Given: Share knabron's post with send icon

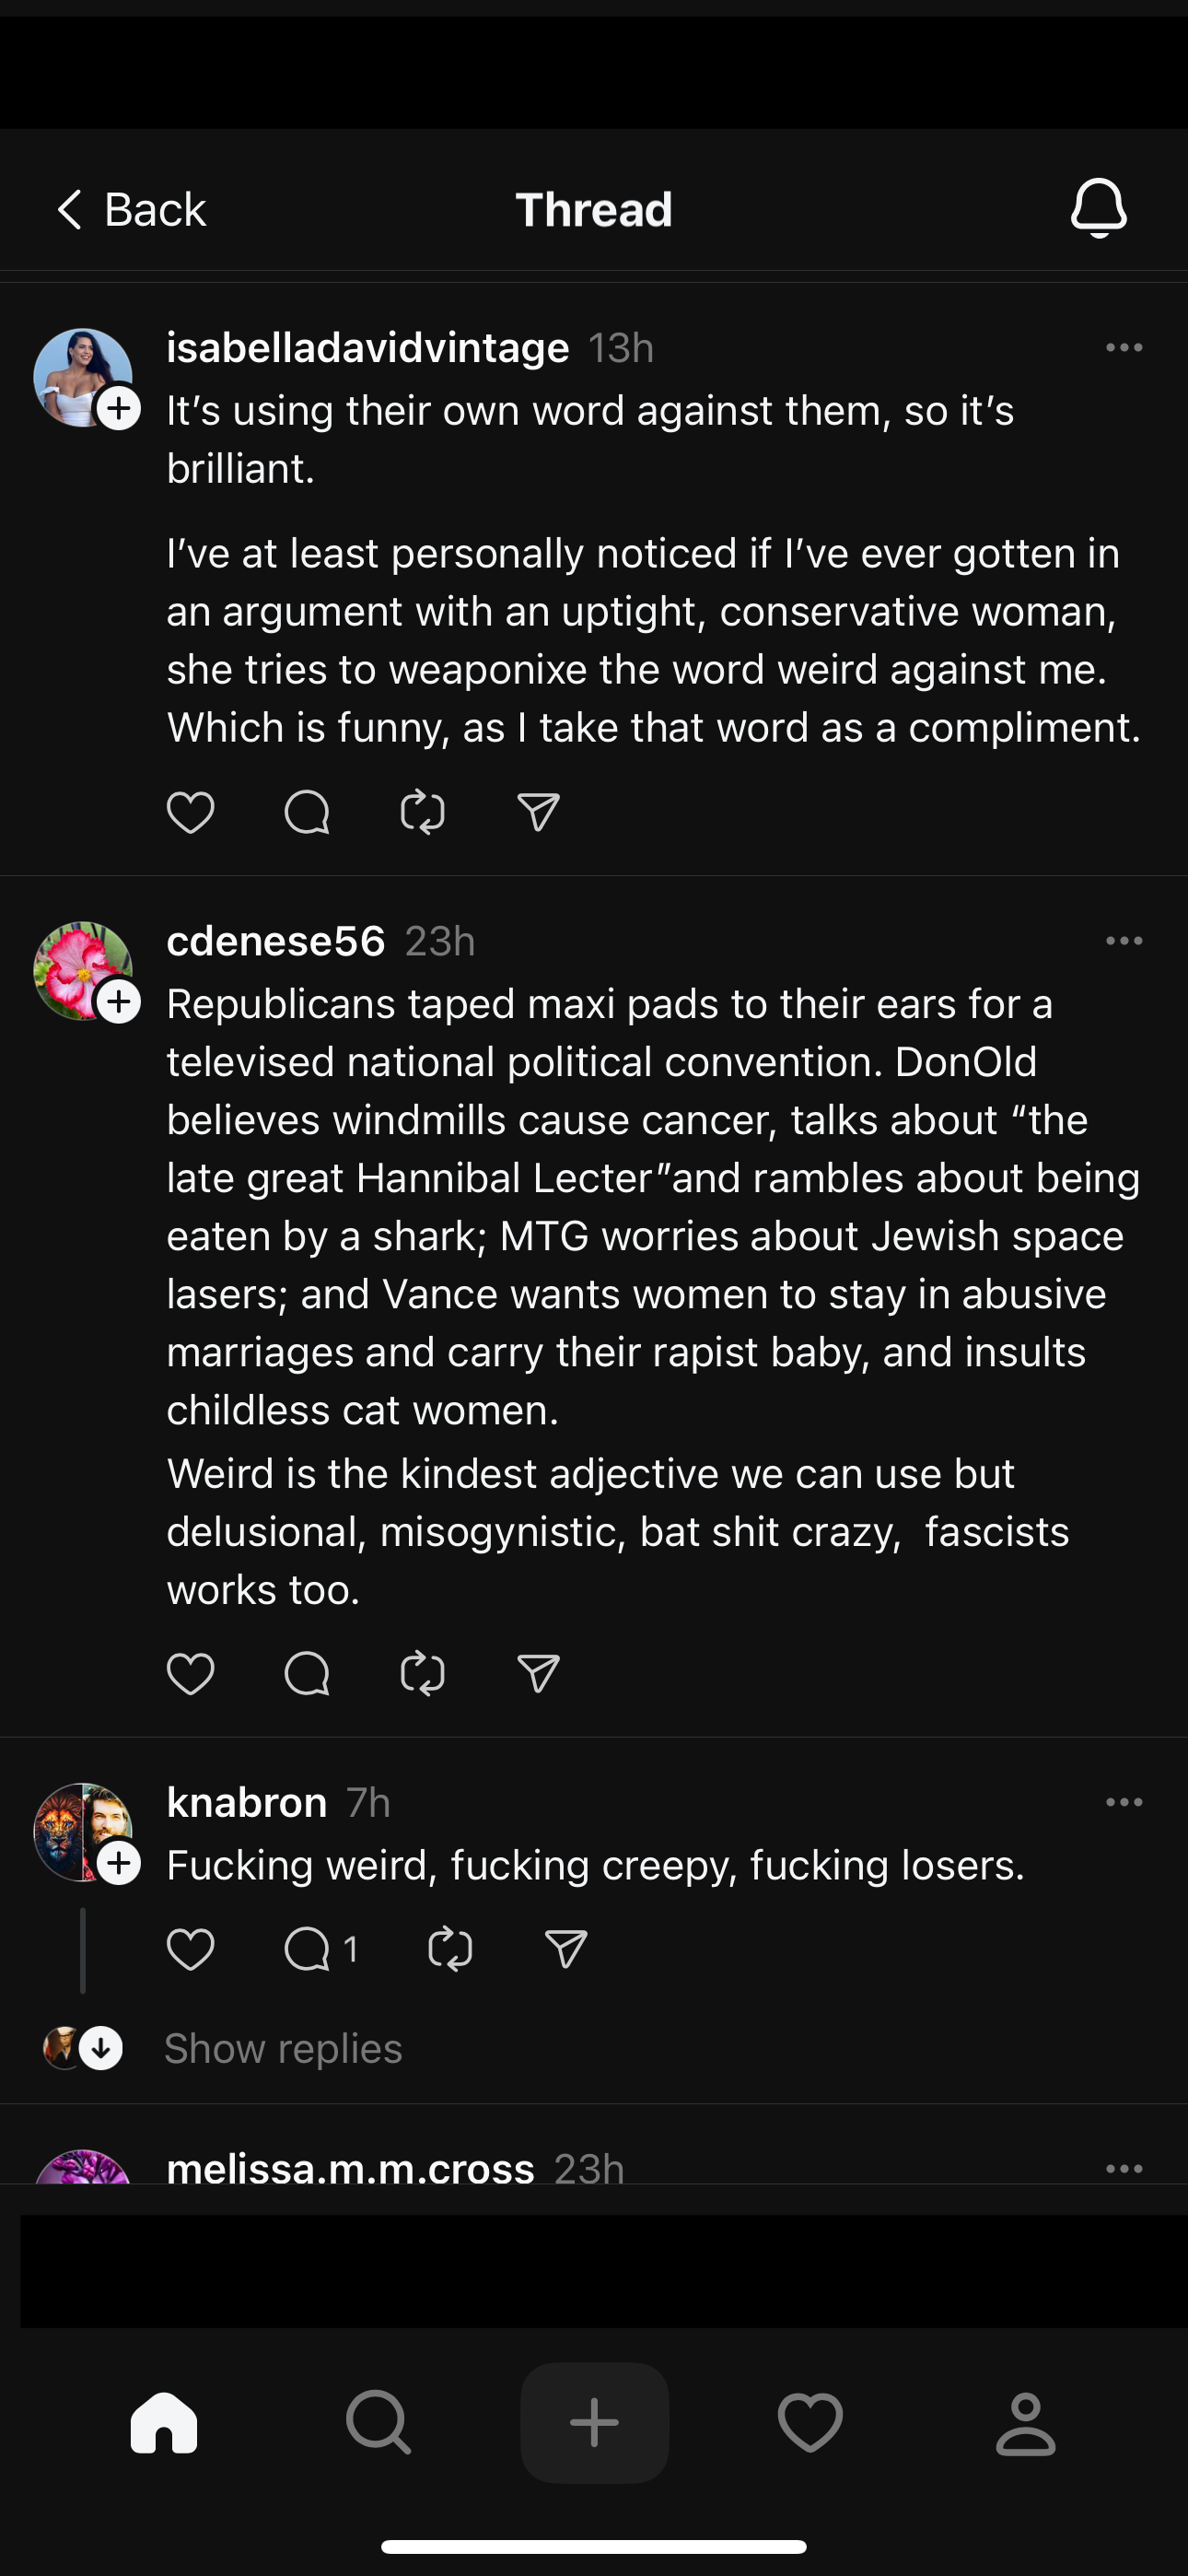Looking at the screenshot, I should point(565,1949).
